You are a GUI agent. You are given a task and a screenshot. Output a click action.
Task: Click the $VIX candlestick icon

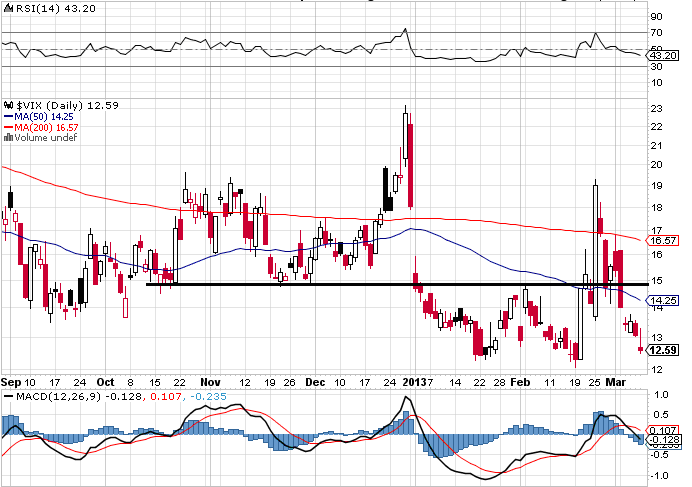point(9,103)
